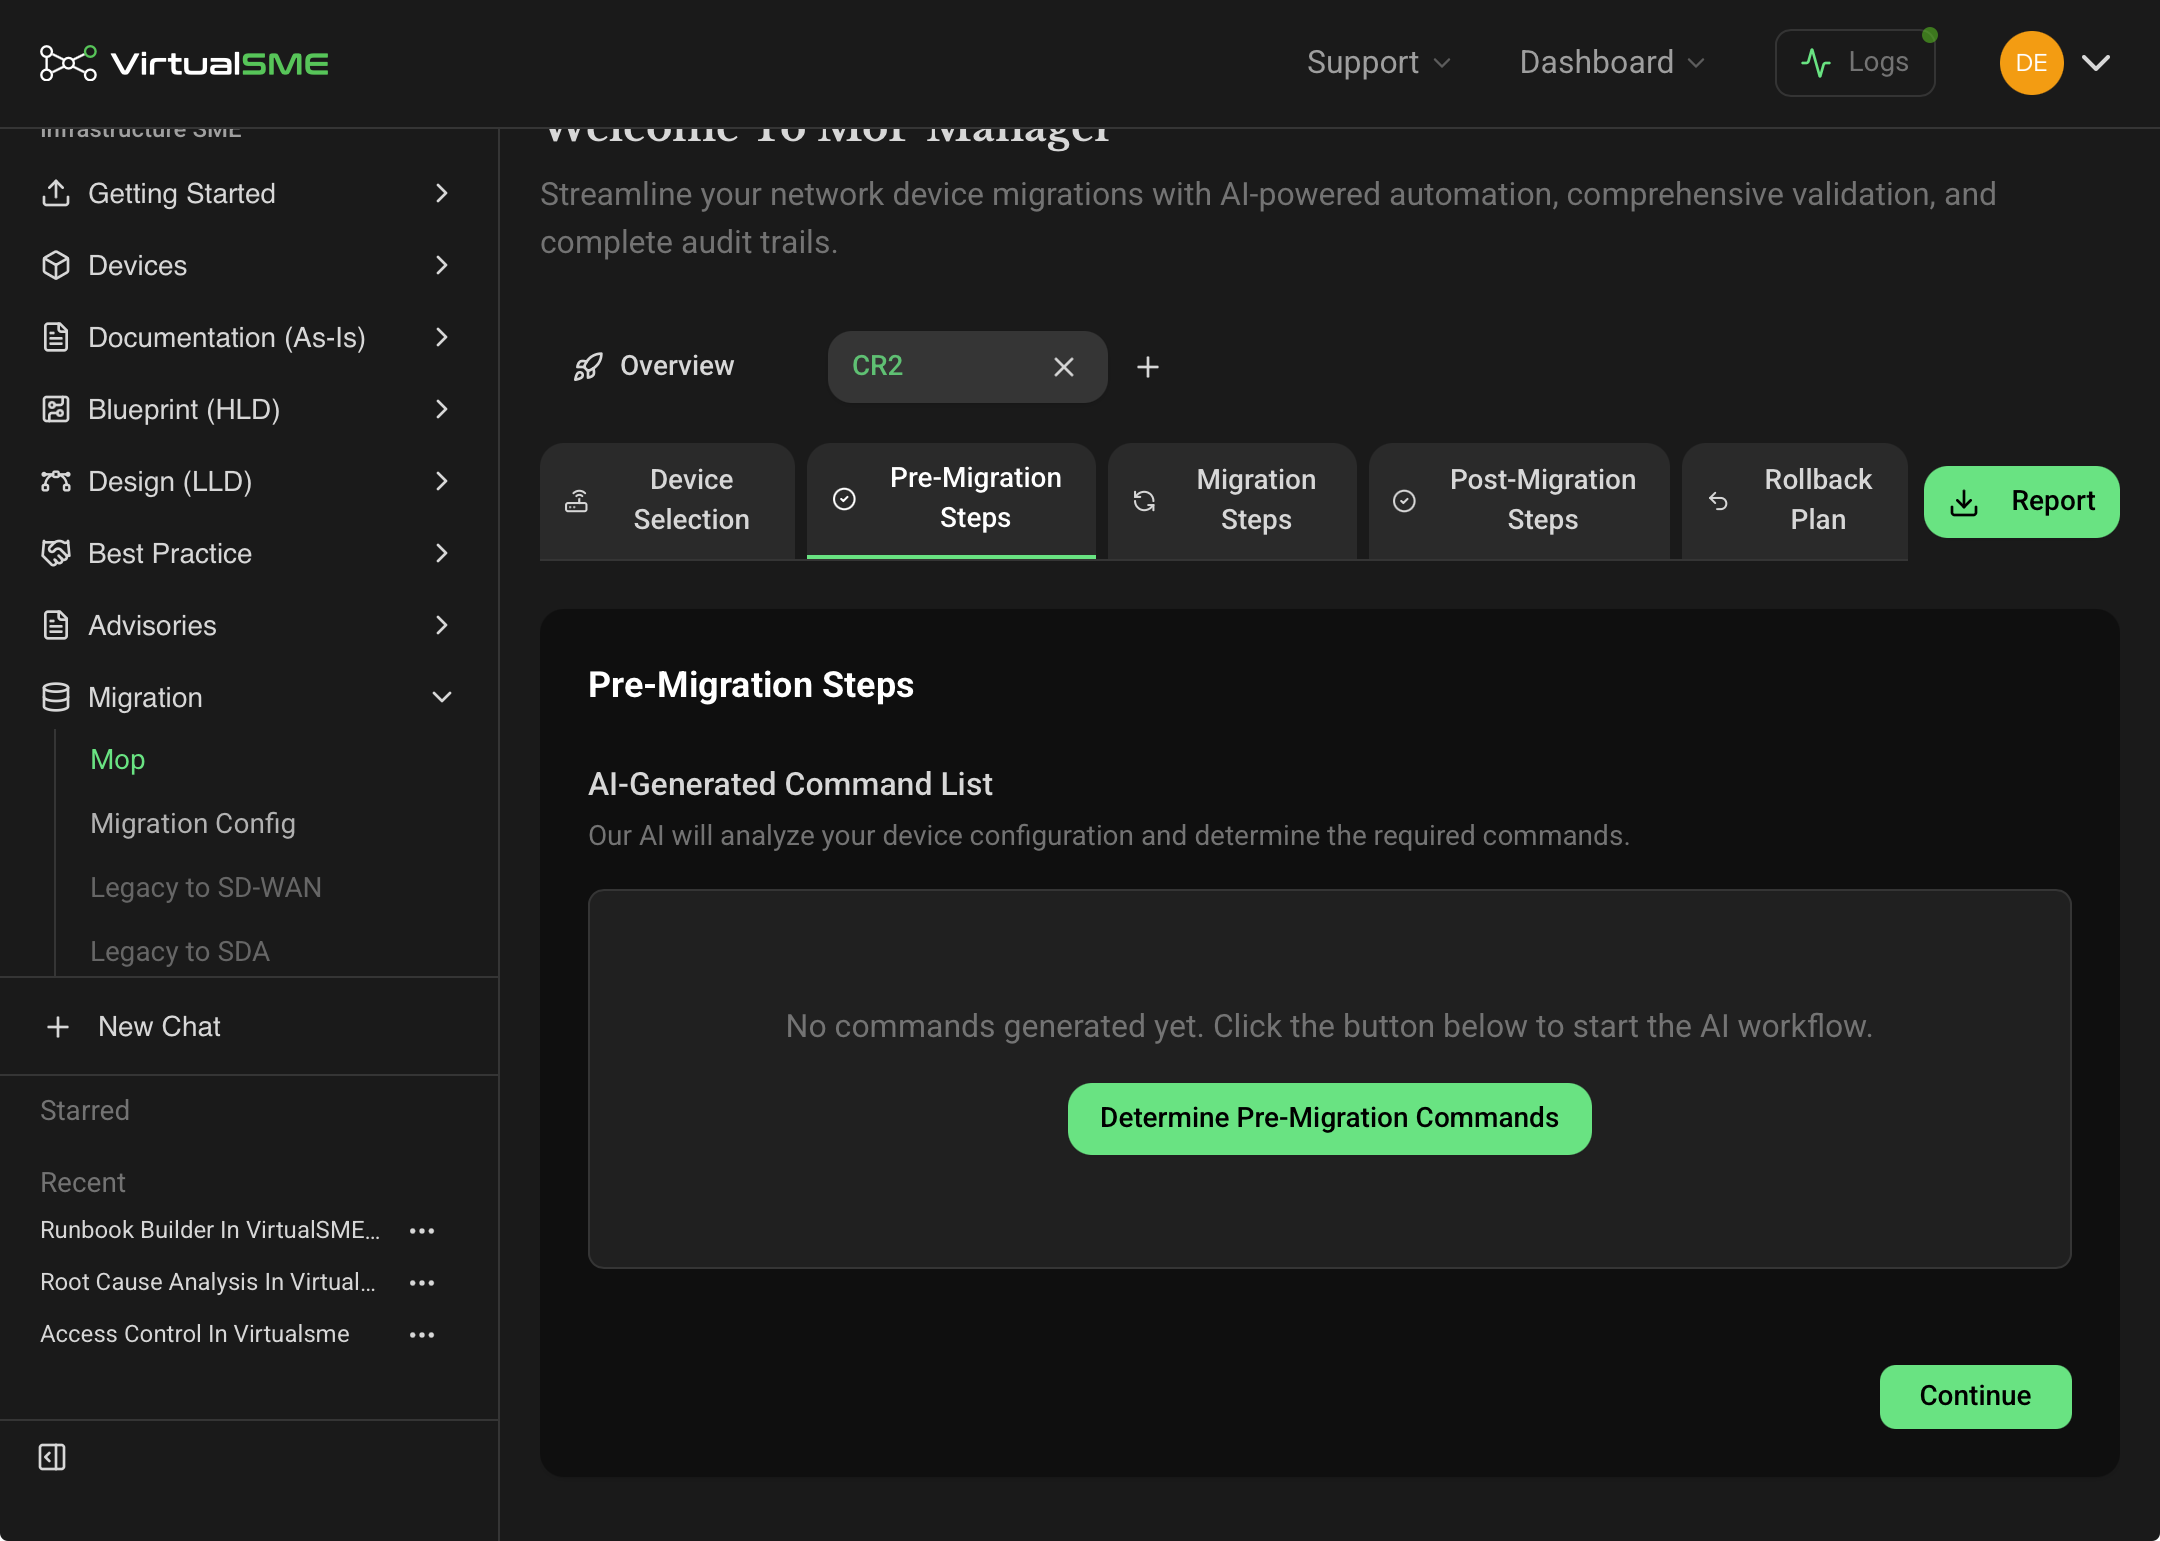Open Root Cause Analysis recent chat

(208, 1283)
